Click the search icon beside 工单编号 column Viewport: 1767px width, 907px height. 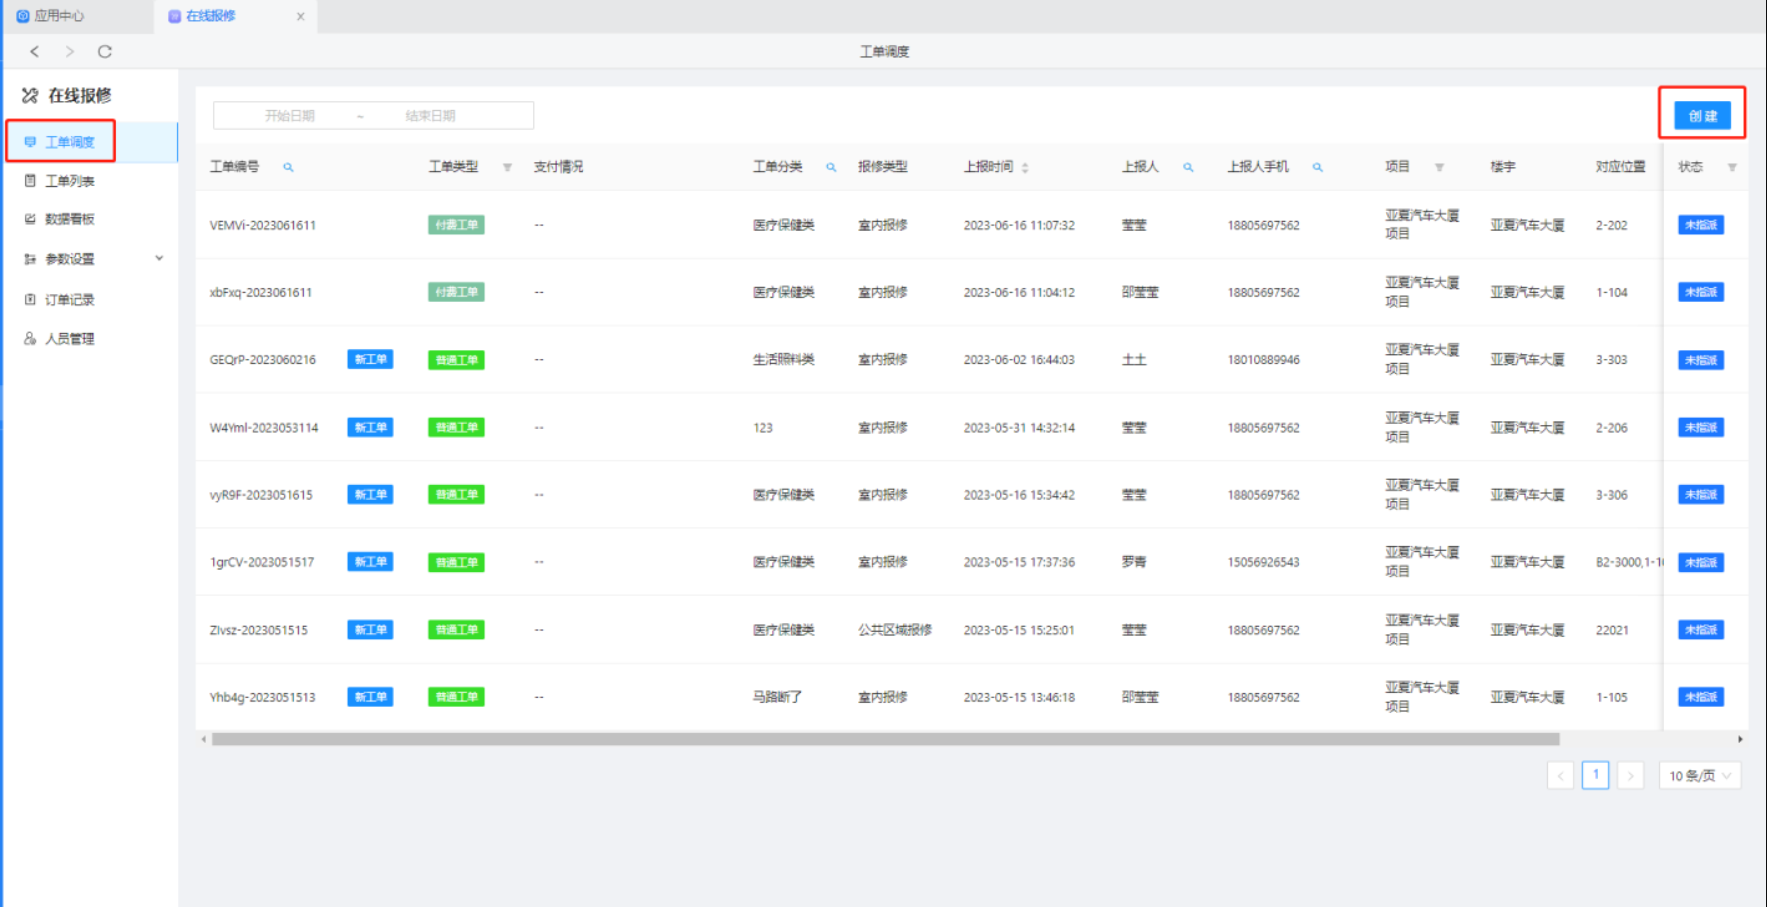tap(288, 167)
